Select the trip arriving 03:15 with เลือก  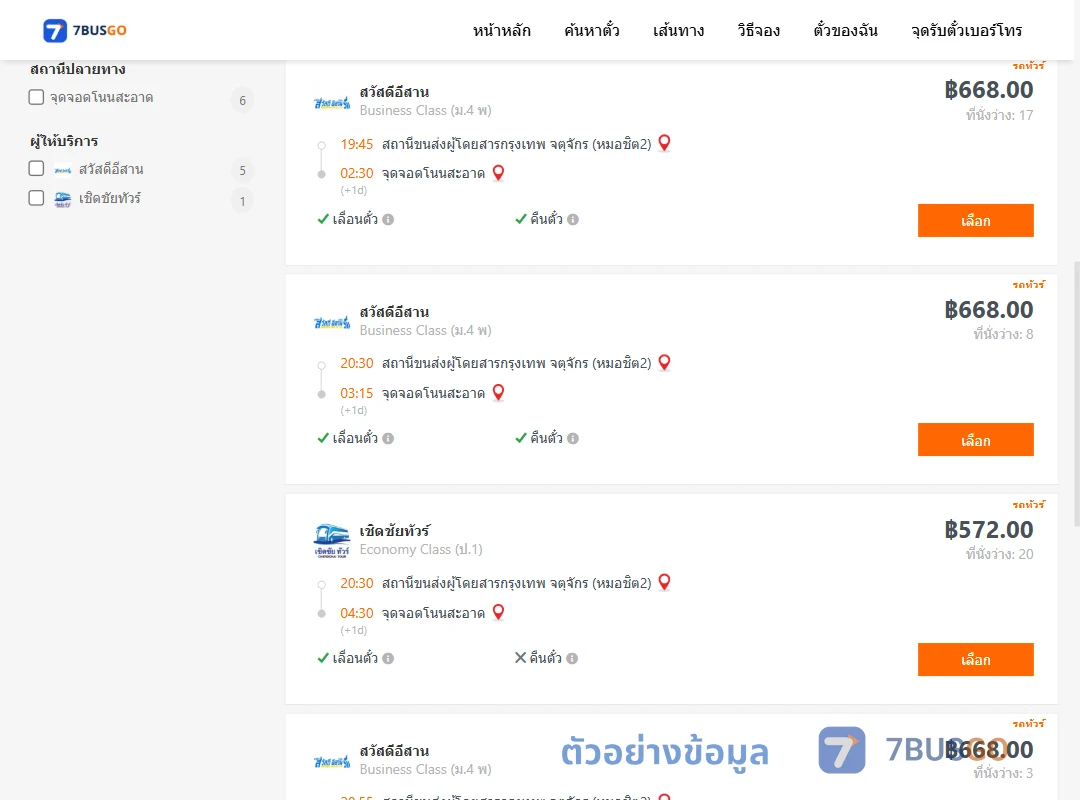(x=975, y=440)
